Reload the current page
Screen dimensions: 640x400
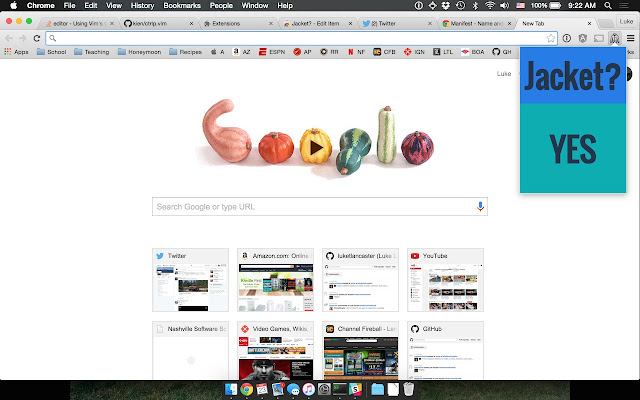(x=37, y=38)
